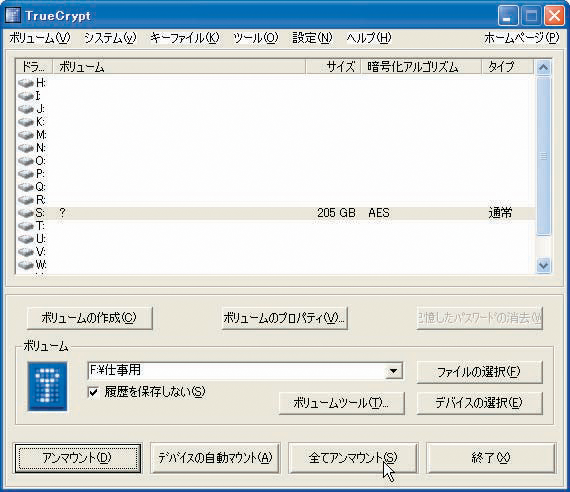Viewport: 570px width, 492px height.
Task: Click the drive icon for K:
Action: [25, 122]
